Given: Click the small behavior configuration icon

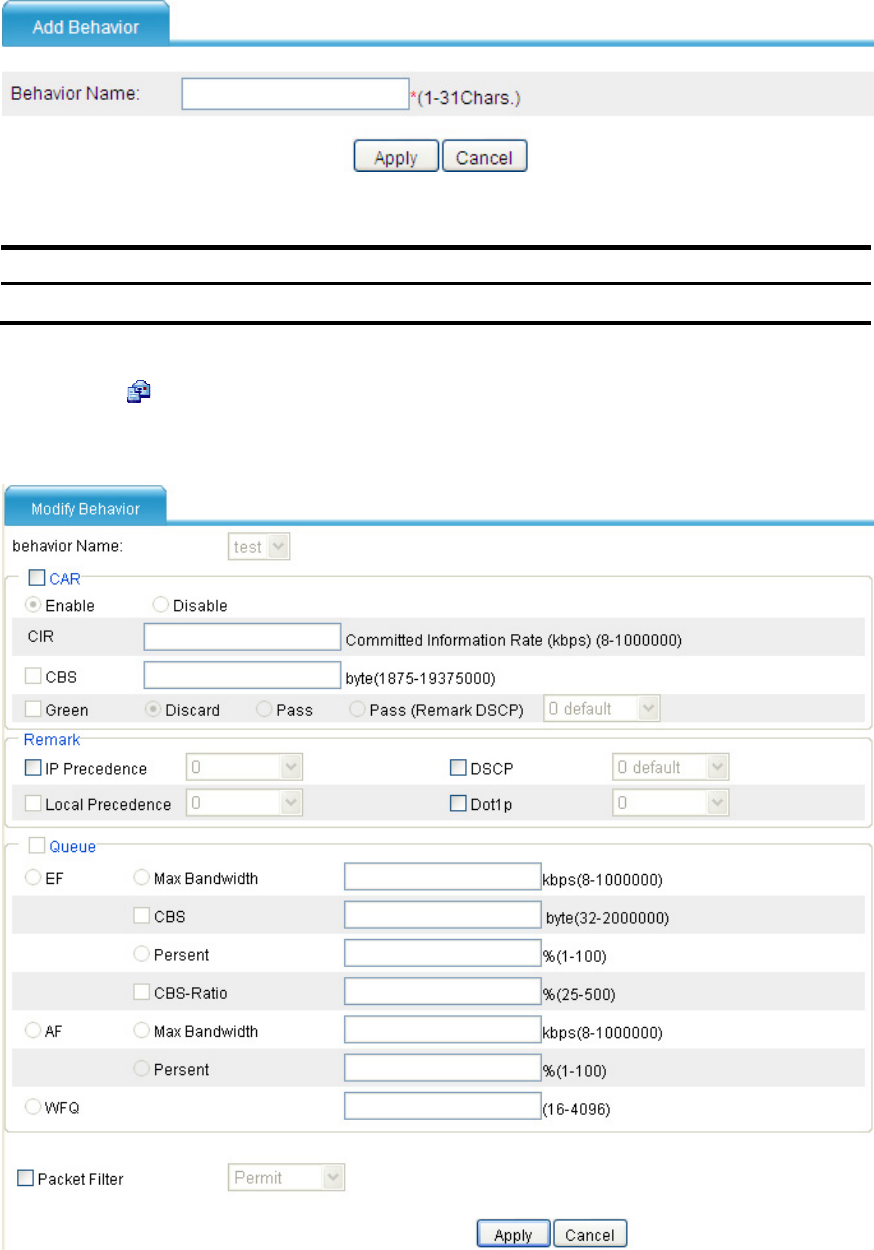Looking at the screenshot, I should [x=137, y=393].
